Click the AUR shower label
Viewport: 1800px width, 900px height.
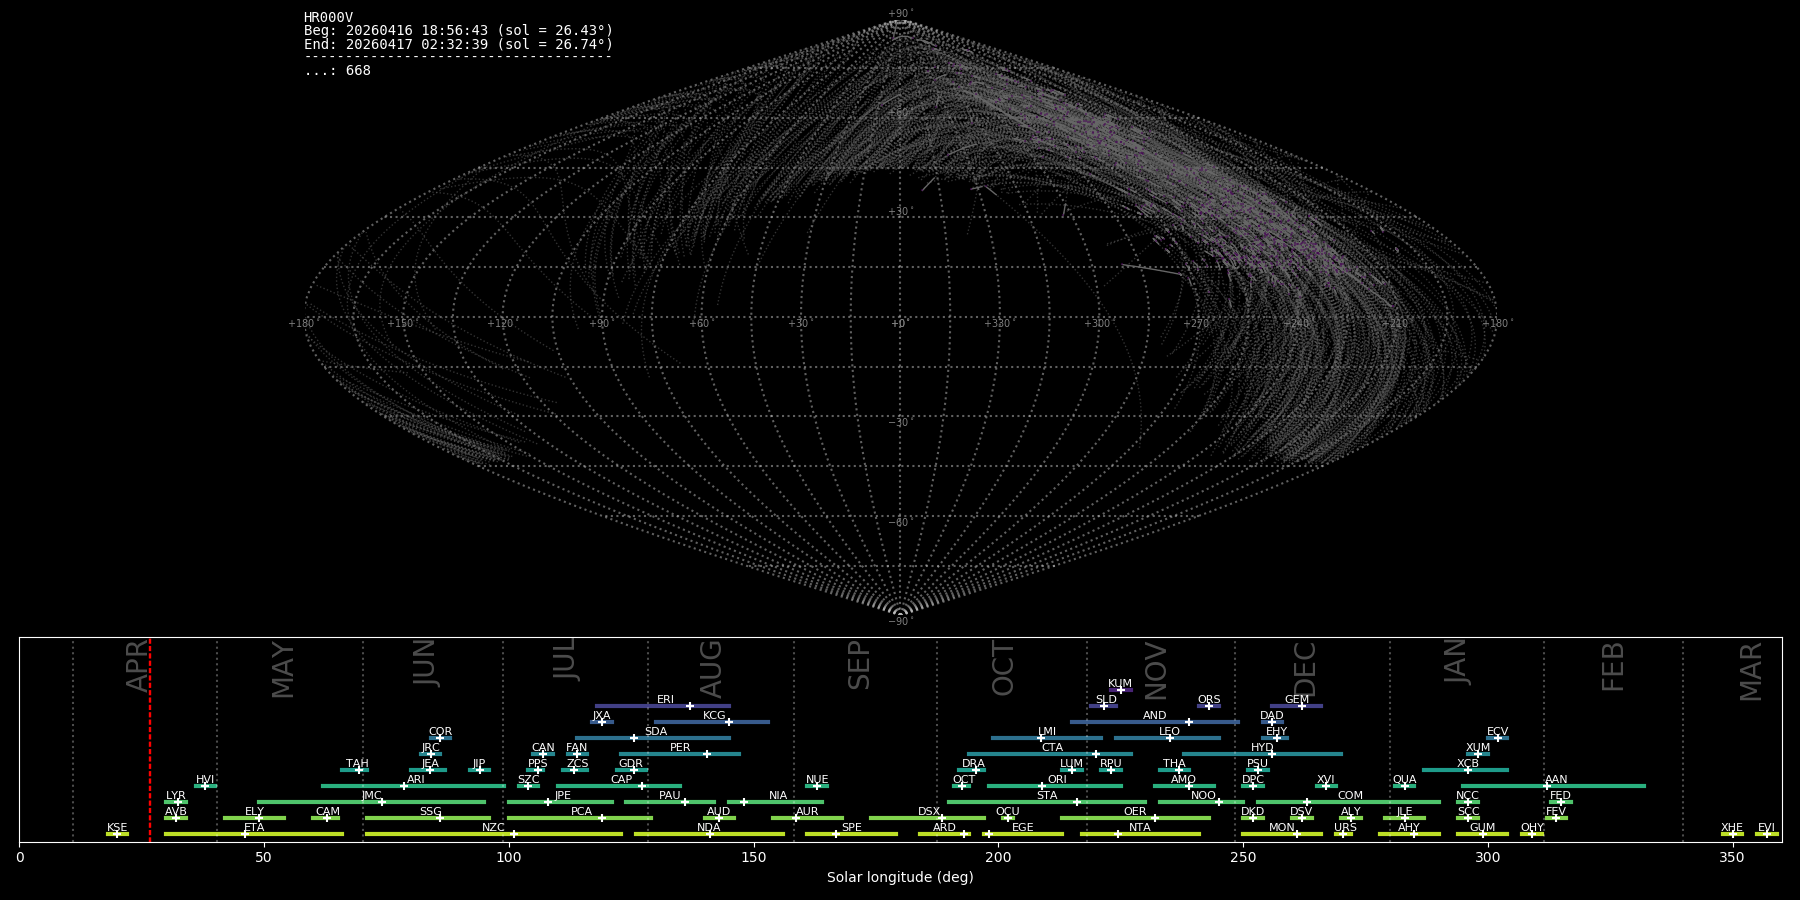click(x=807, y=812)
